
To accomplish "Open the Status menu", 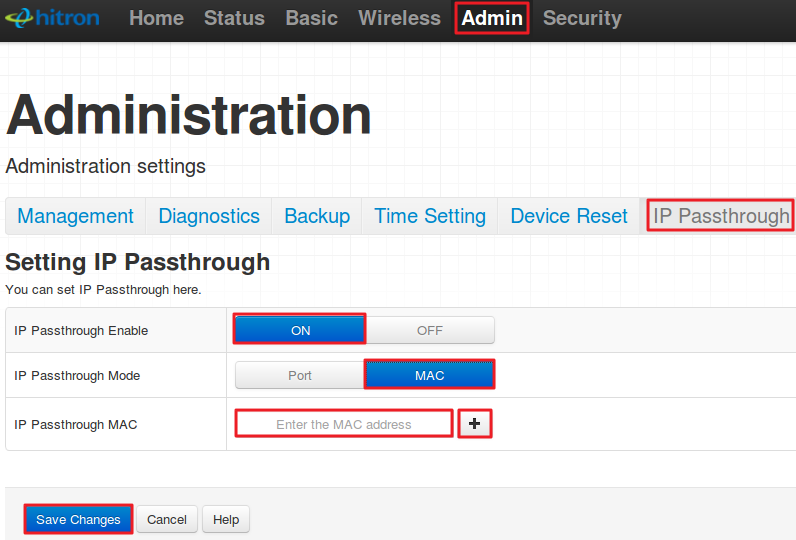I will click(234, 18).
